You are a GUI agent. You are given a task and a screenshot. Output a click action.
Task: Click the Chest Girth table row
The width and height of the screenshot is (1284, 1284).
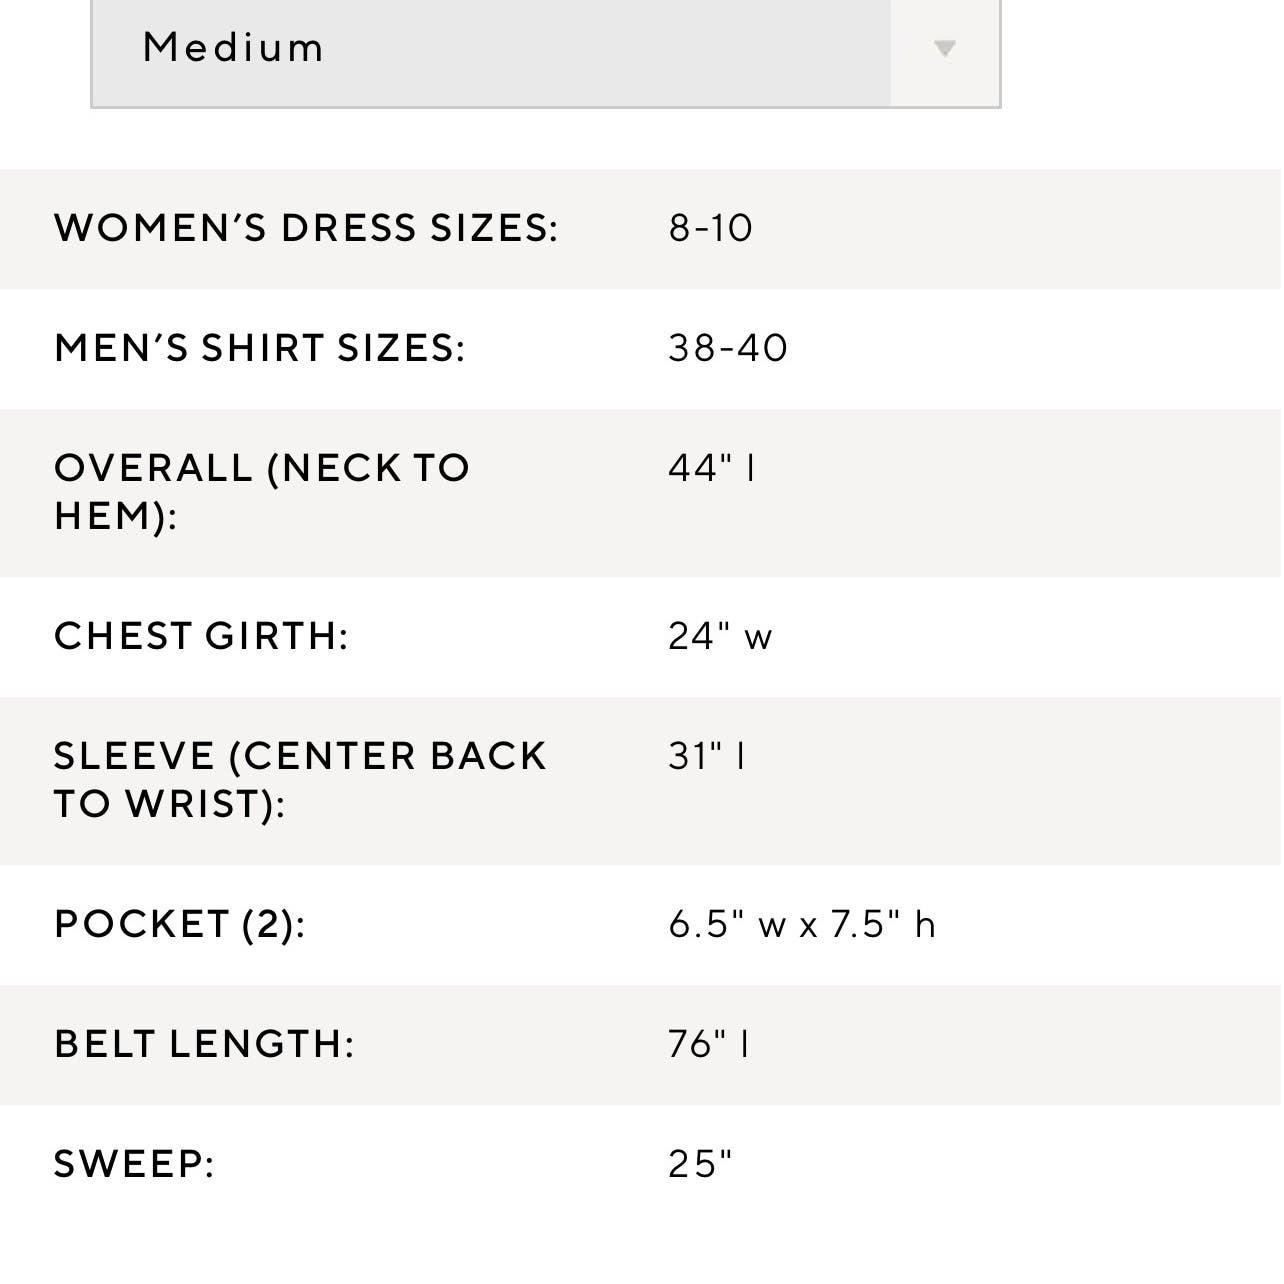click(642, 637)
